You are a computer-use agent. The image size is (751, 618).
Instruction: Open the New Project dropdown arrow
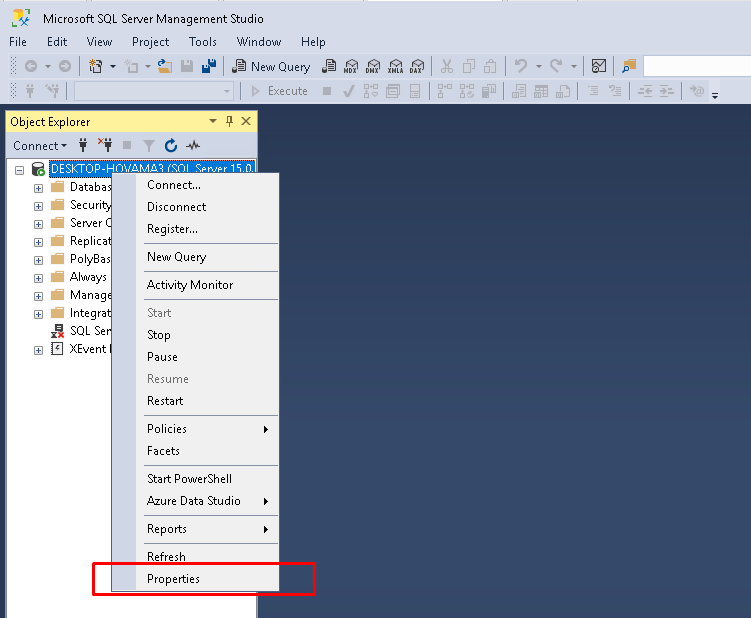click(x=113, y=67)
